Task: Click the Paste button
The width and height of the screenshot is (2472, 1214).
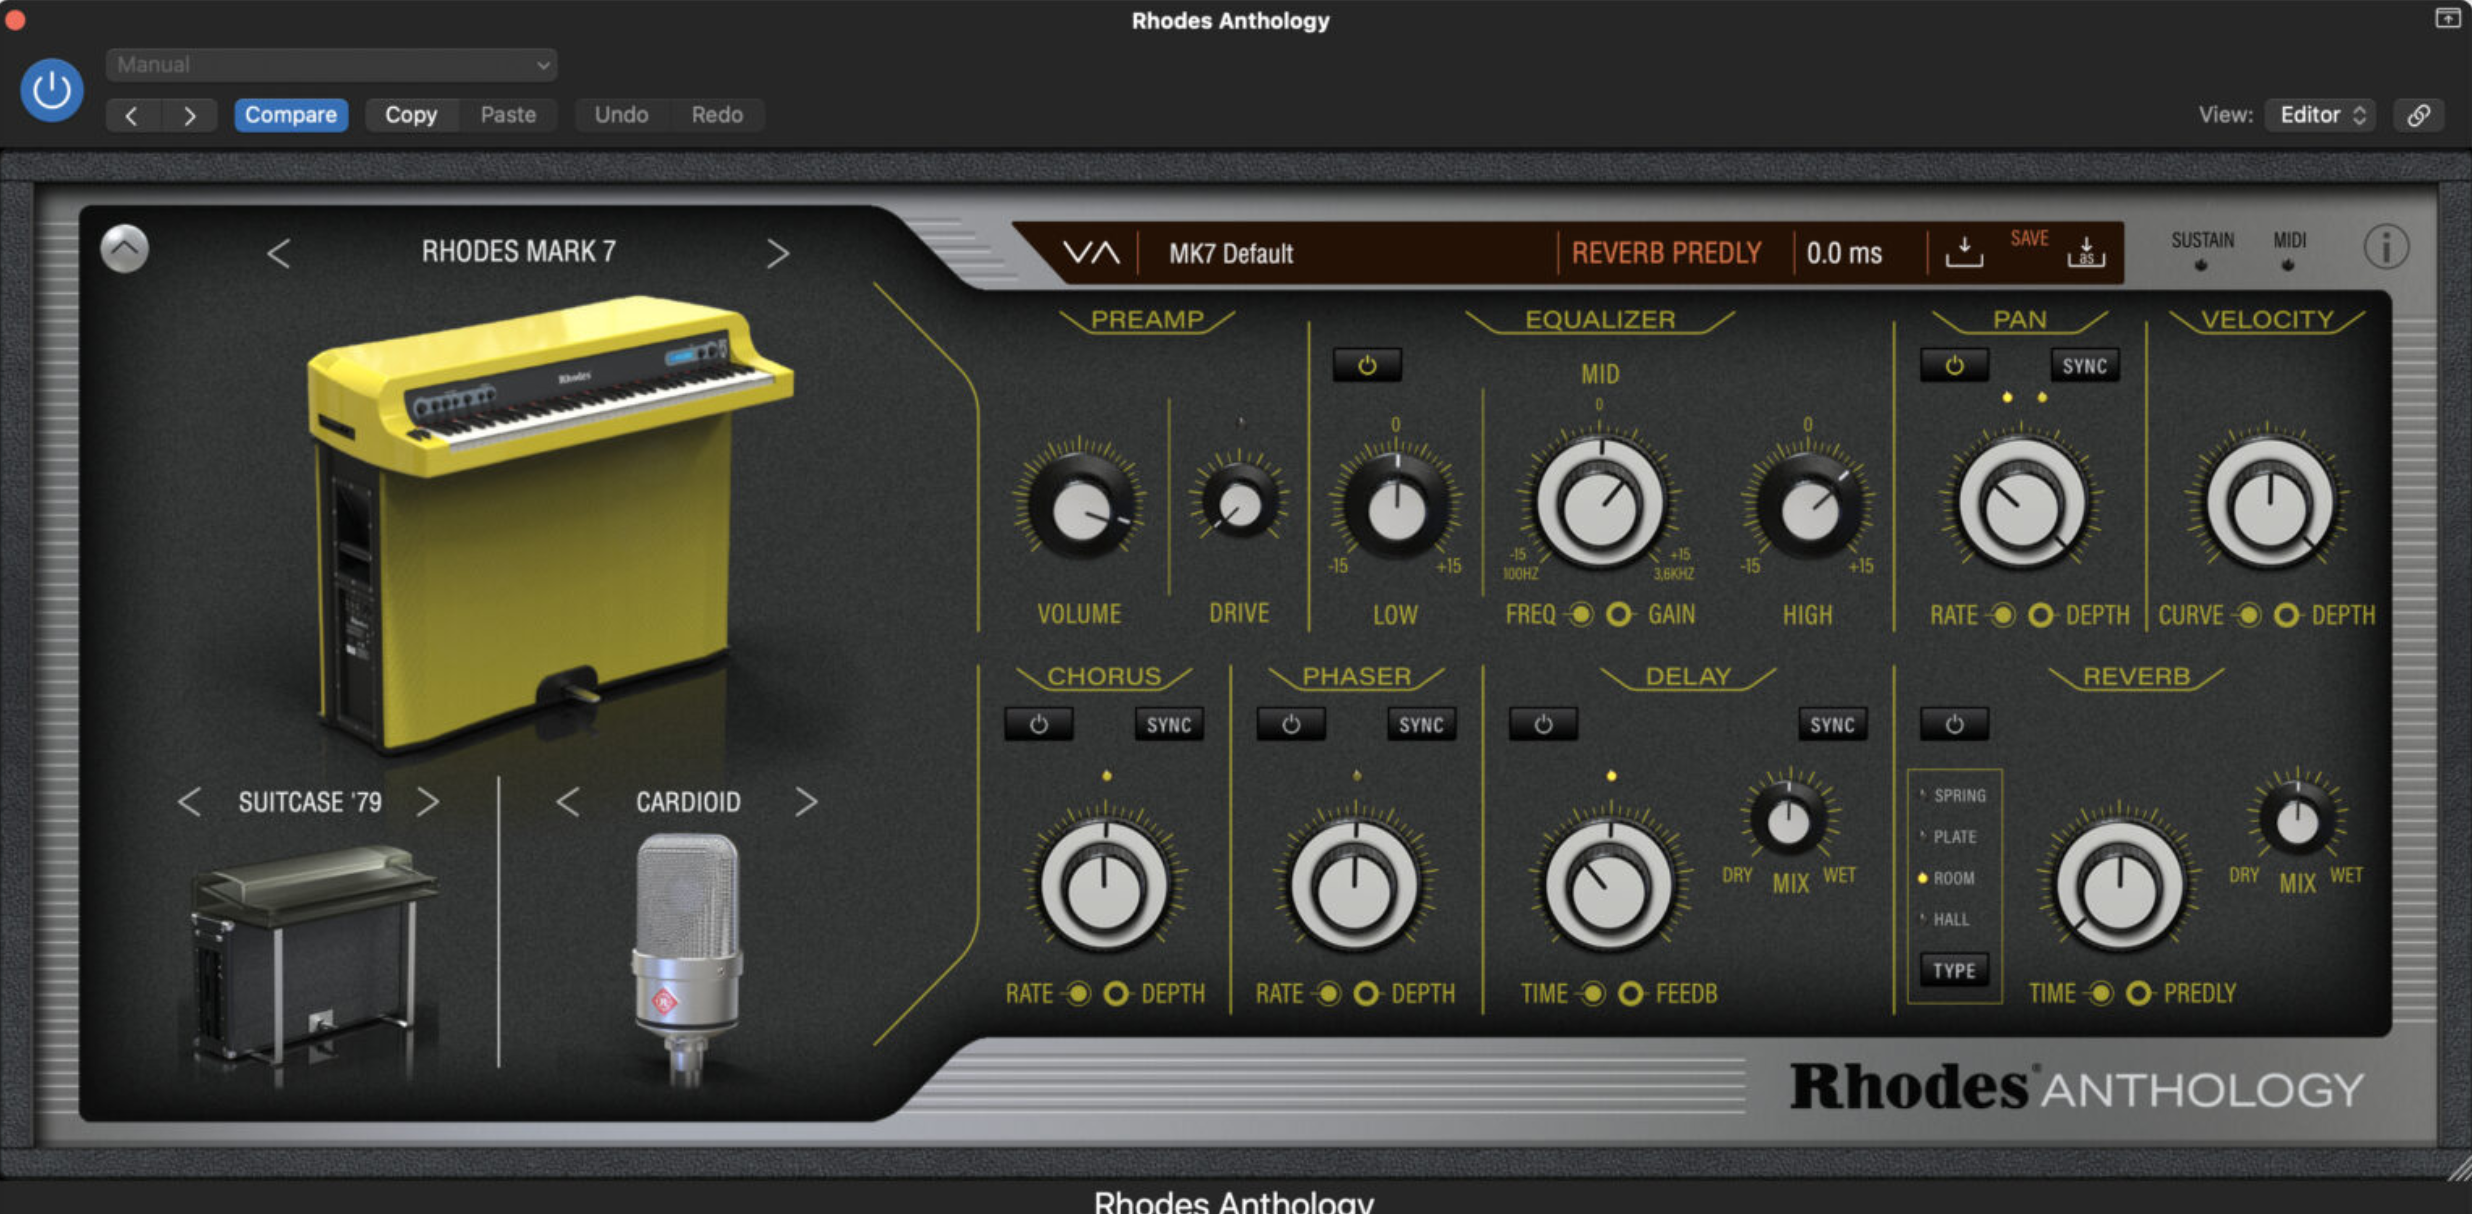Action: point(508,115)
